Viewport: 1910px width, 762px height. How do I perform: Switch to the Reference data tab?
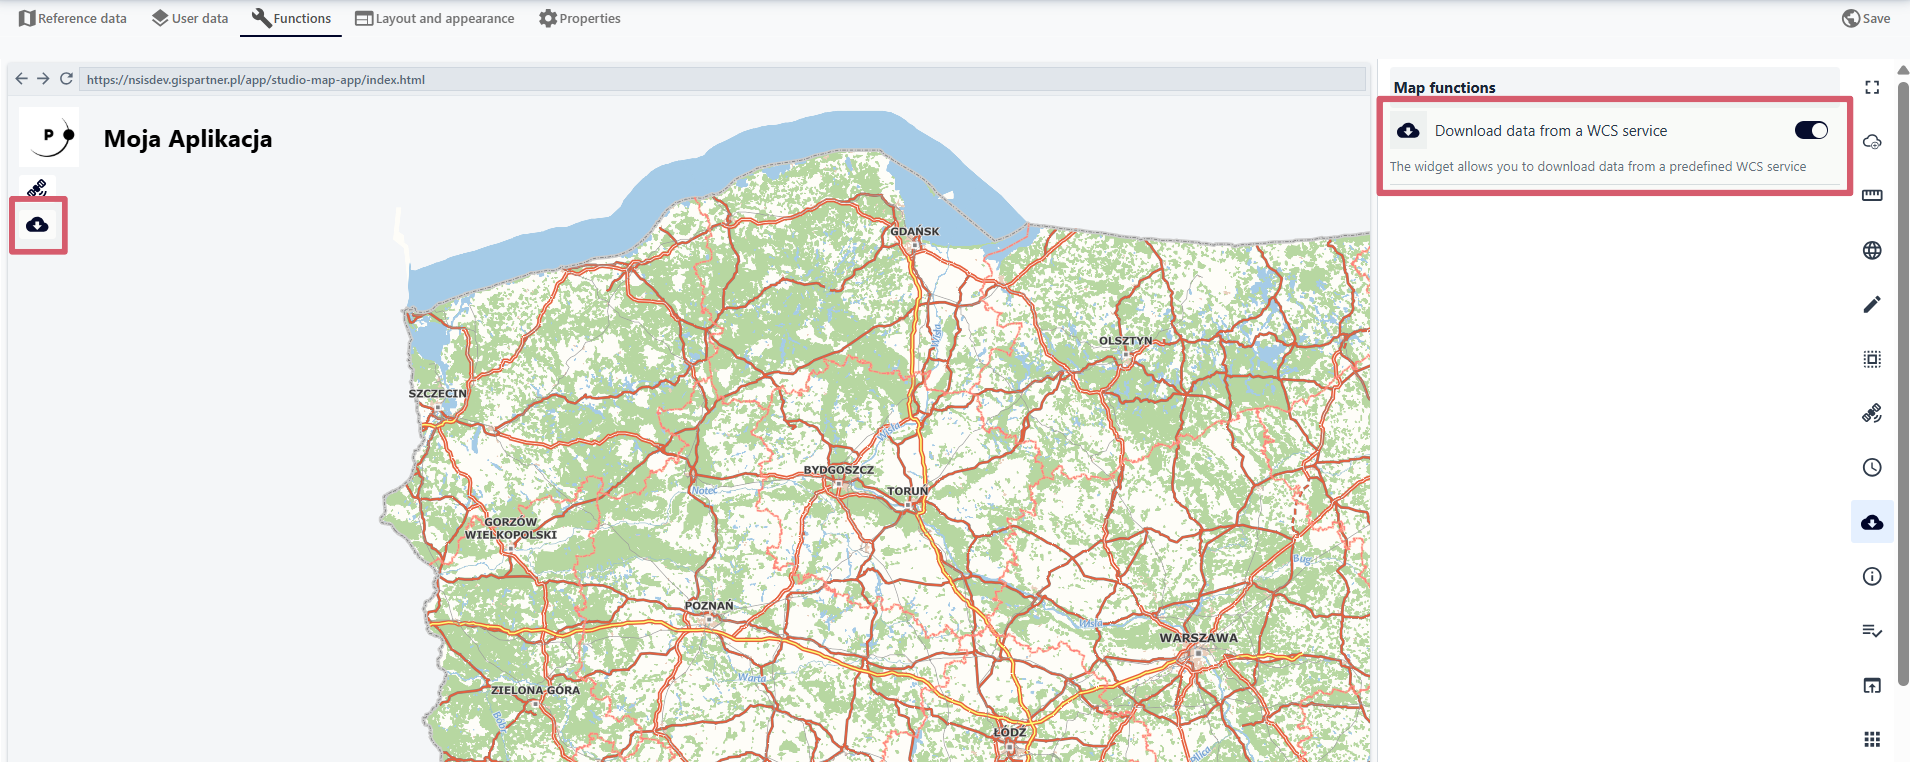(73, 18)
